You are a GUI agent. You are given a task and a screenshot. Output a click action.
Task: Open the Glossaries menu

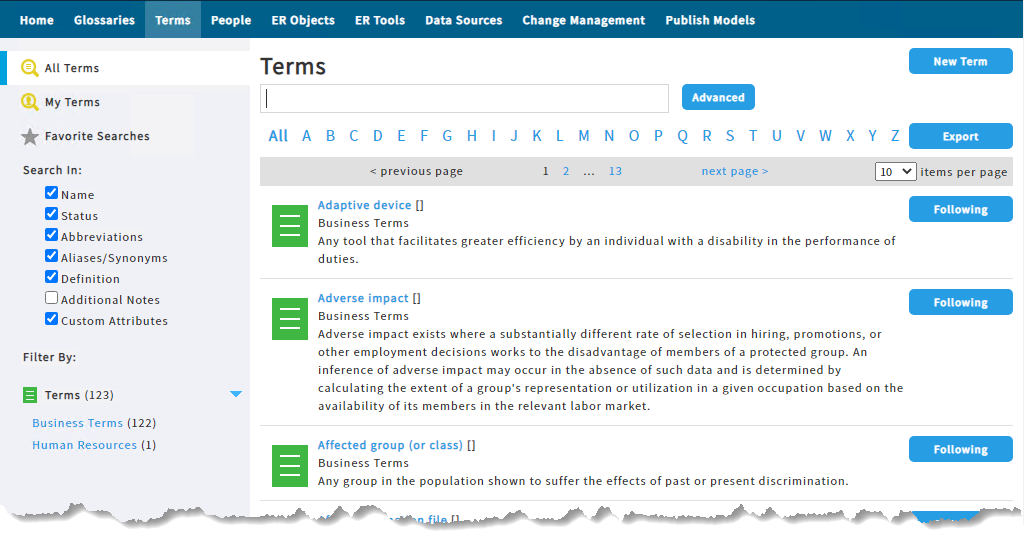pos(104,20)
